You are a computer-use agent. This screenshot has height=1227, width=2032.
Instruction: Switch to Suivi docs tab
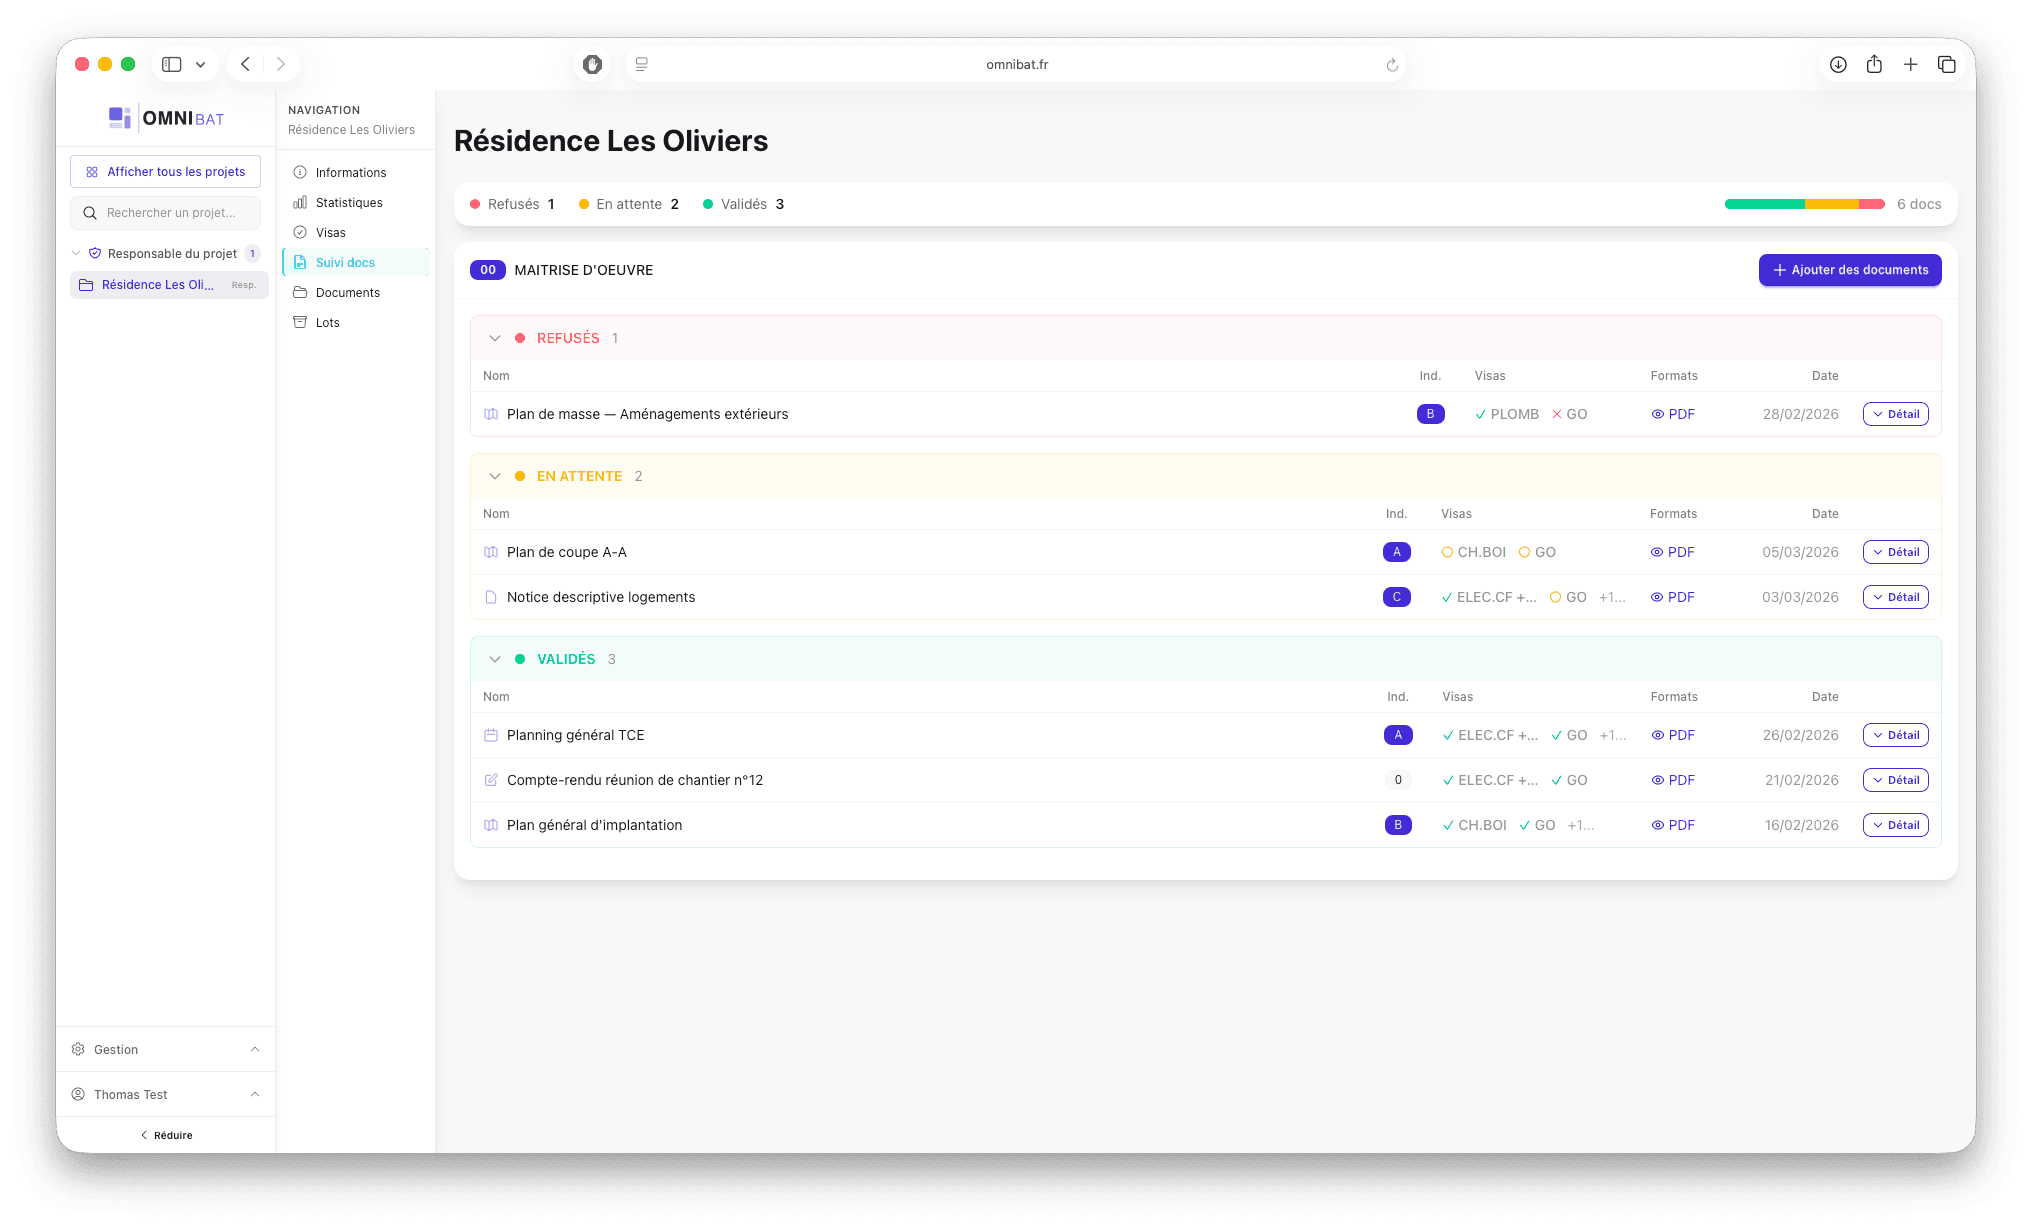click(x=344, y=262)
